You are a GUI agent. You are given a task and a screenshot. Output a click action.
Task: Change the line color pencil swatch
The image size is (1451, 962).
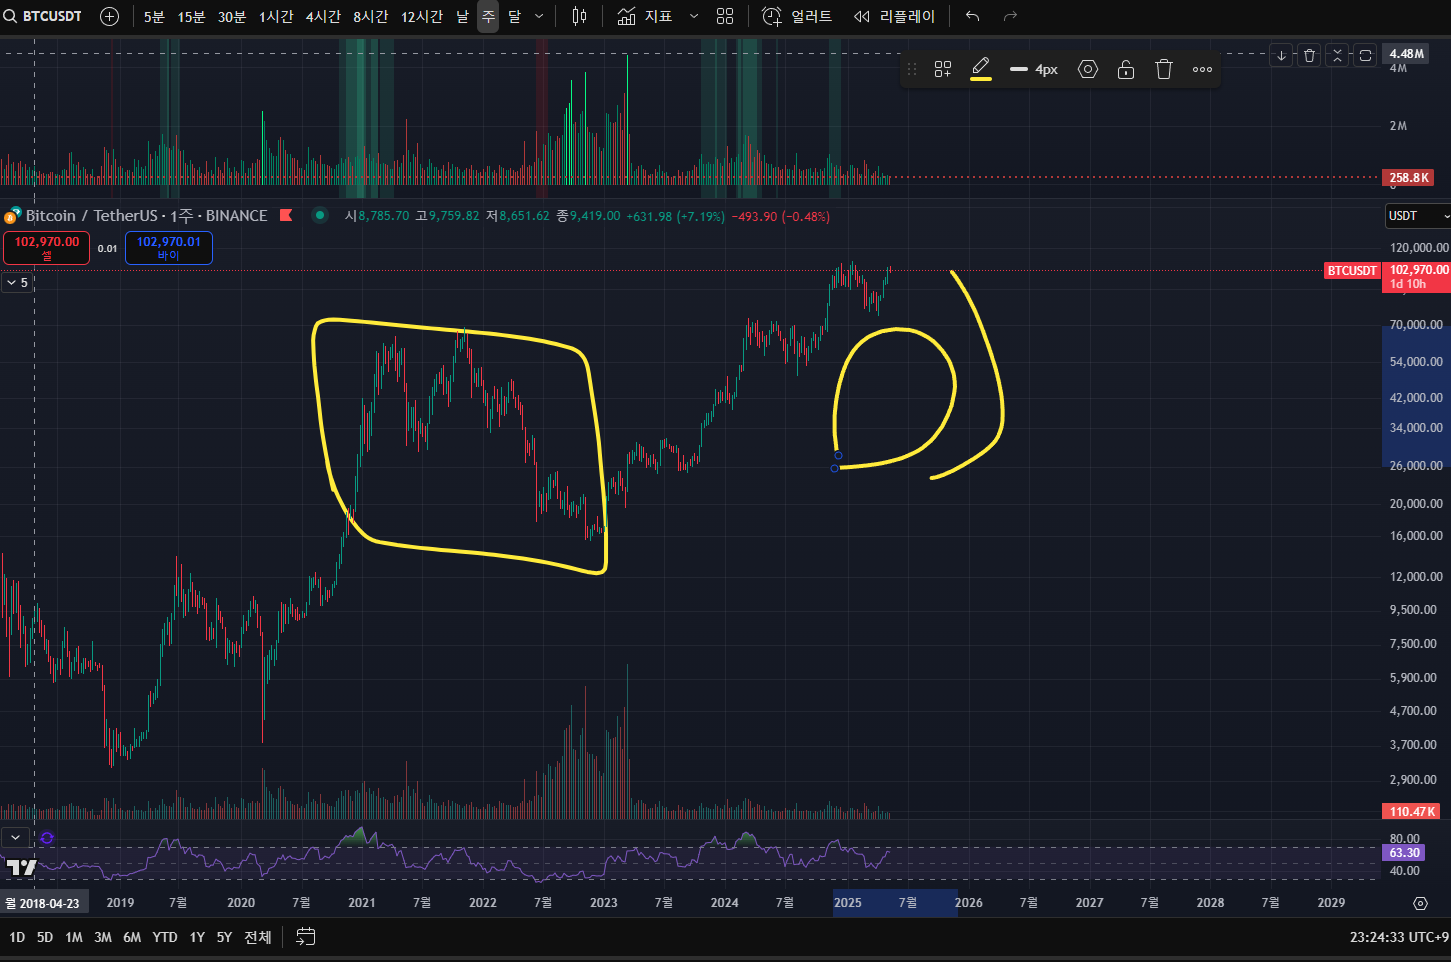pos(981,69)
